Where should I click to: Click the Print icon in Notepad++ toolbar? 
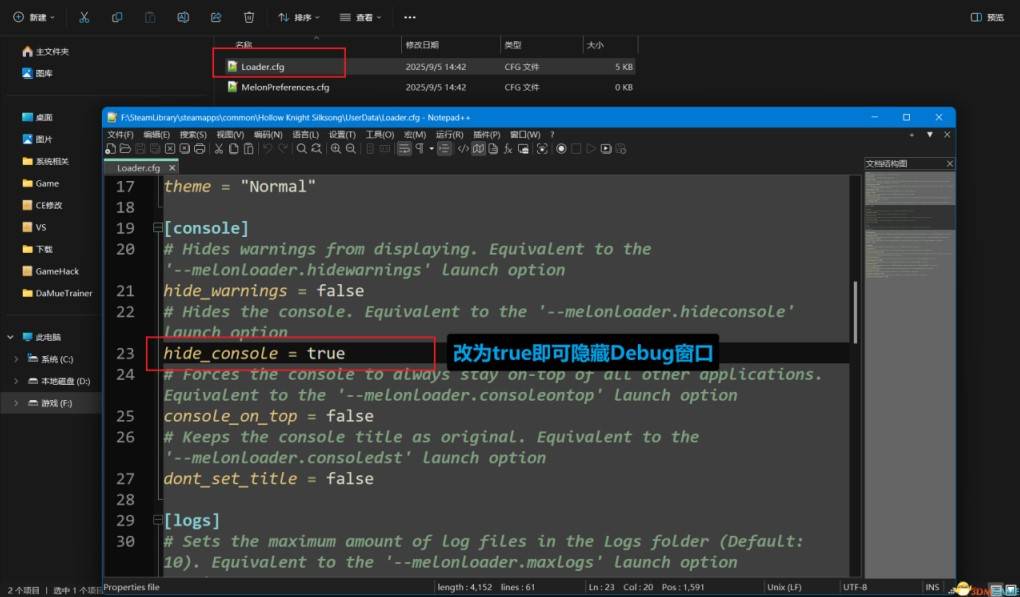200,149
